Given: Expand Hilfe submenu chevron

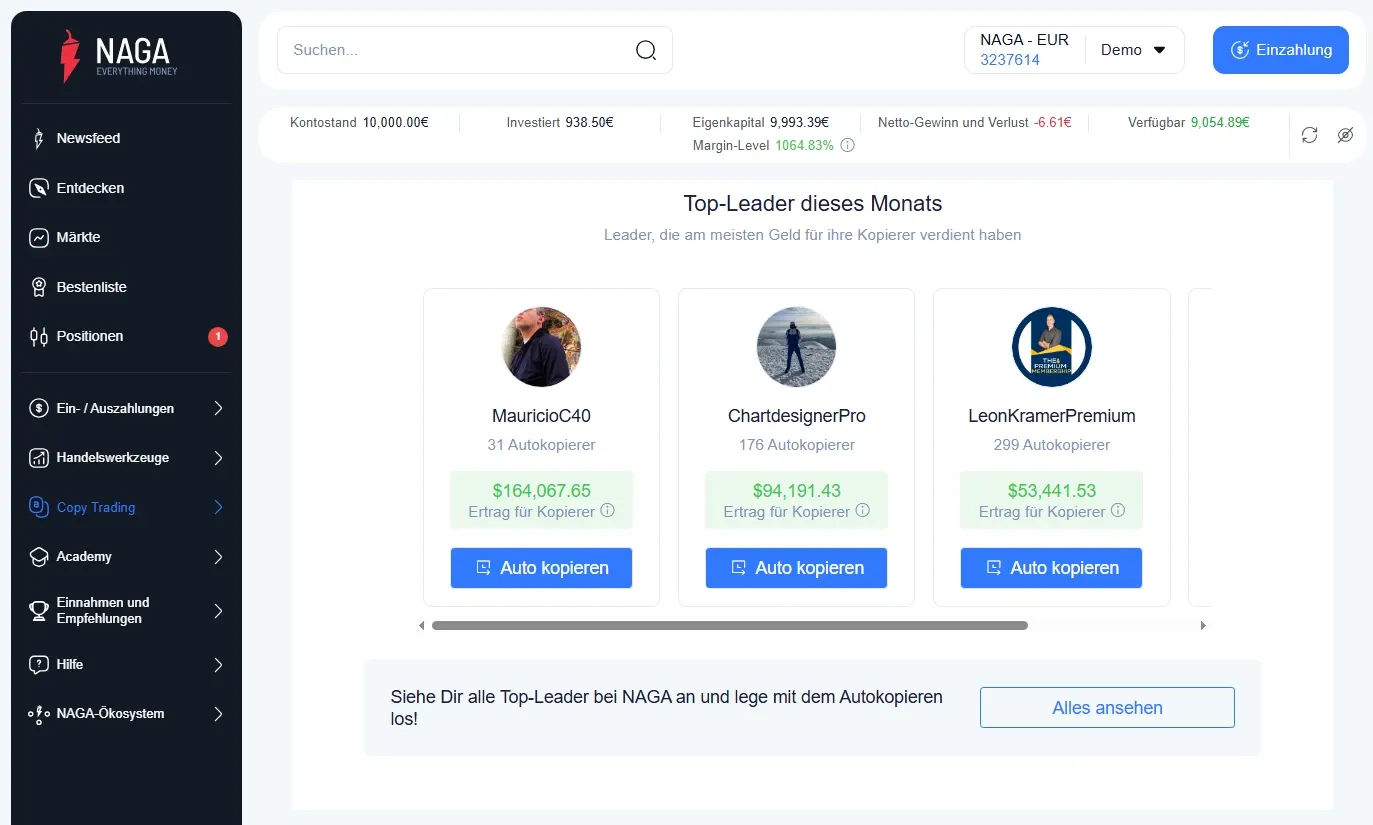Looking at the screenshot, I should click(219, 665).
